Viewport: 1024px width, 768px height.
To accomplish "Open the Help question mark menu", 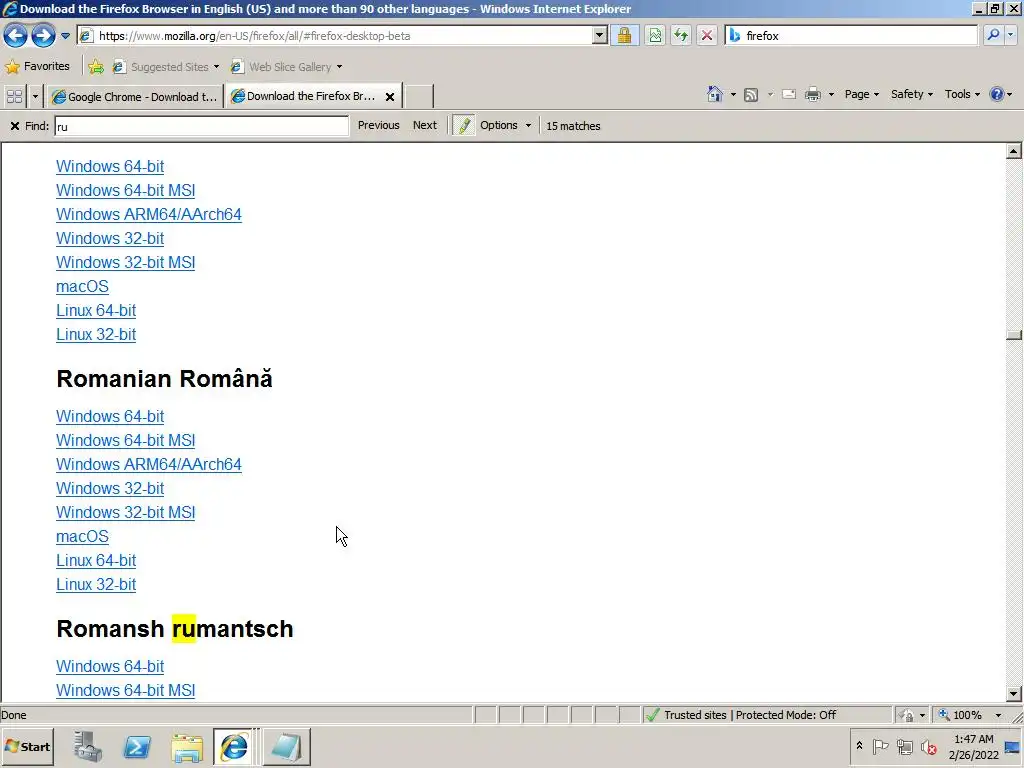I will [1000, 94].
